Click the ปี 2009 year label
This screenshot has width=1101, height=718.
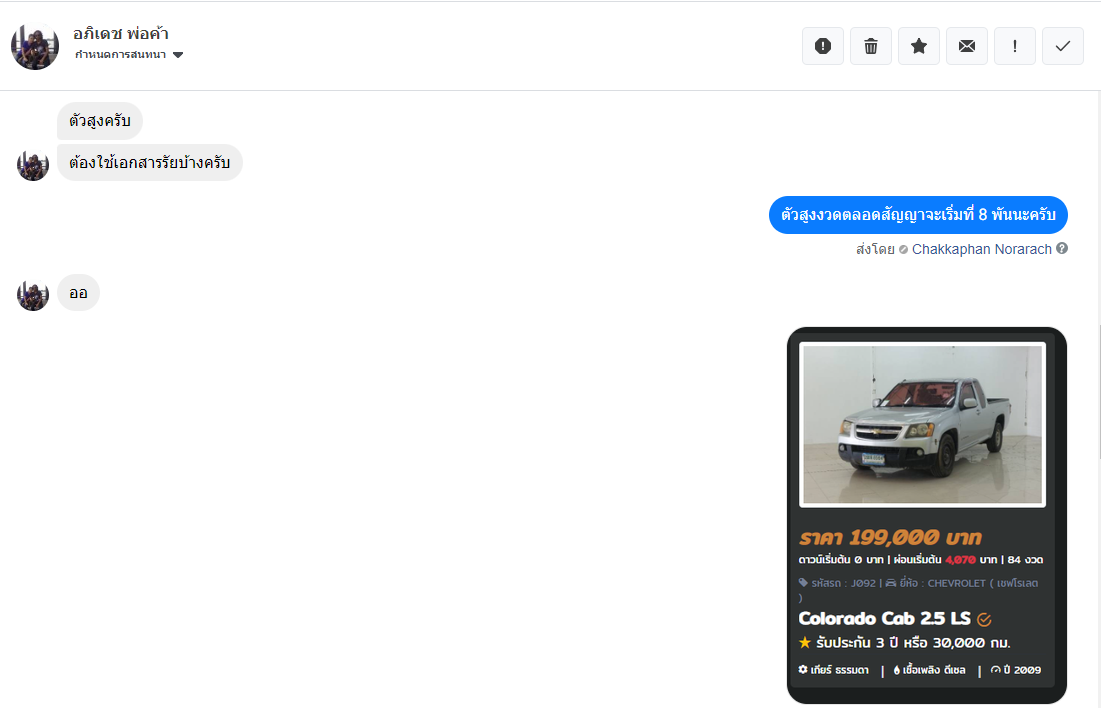click(1016, 670)
